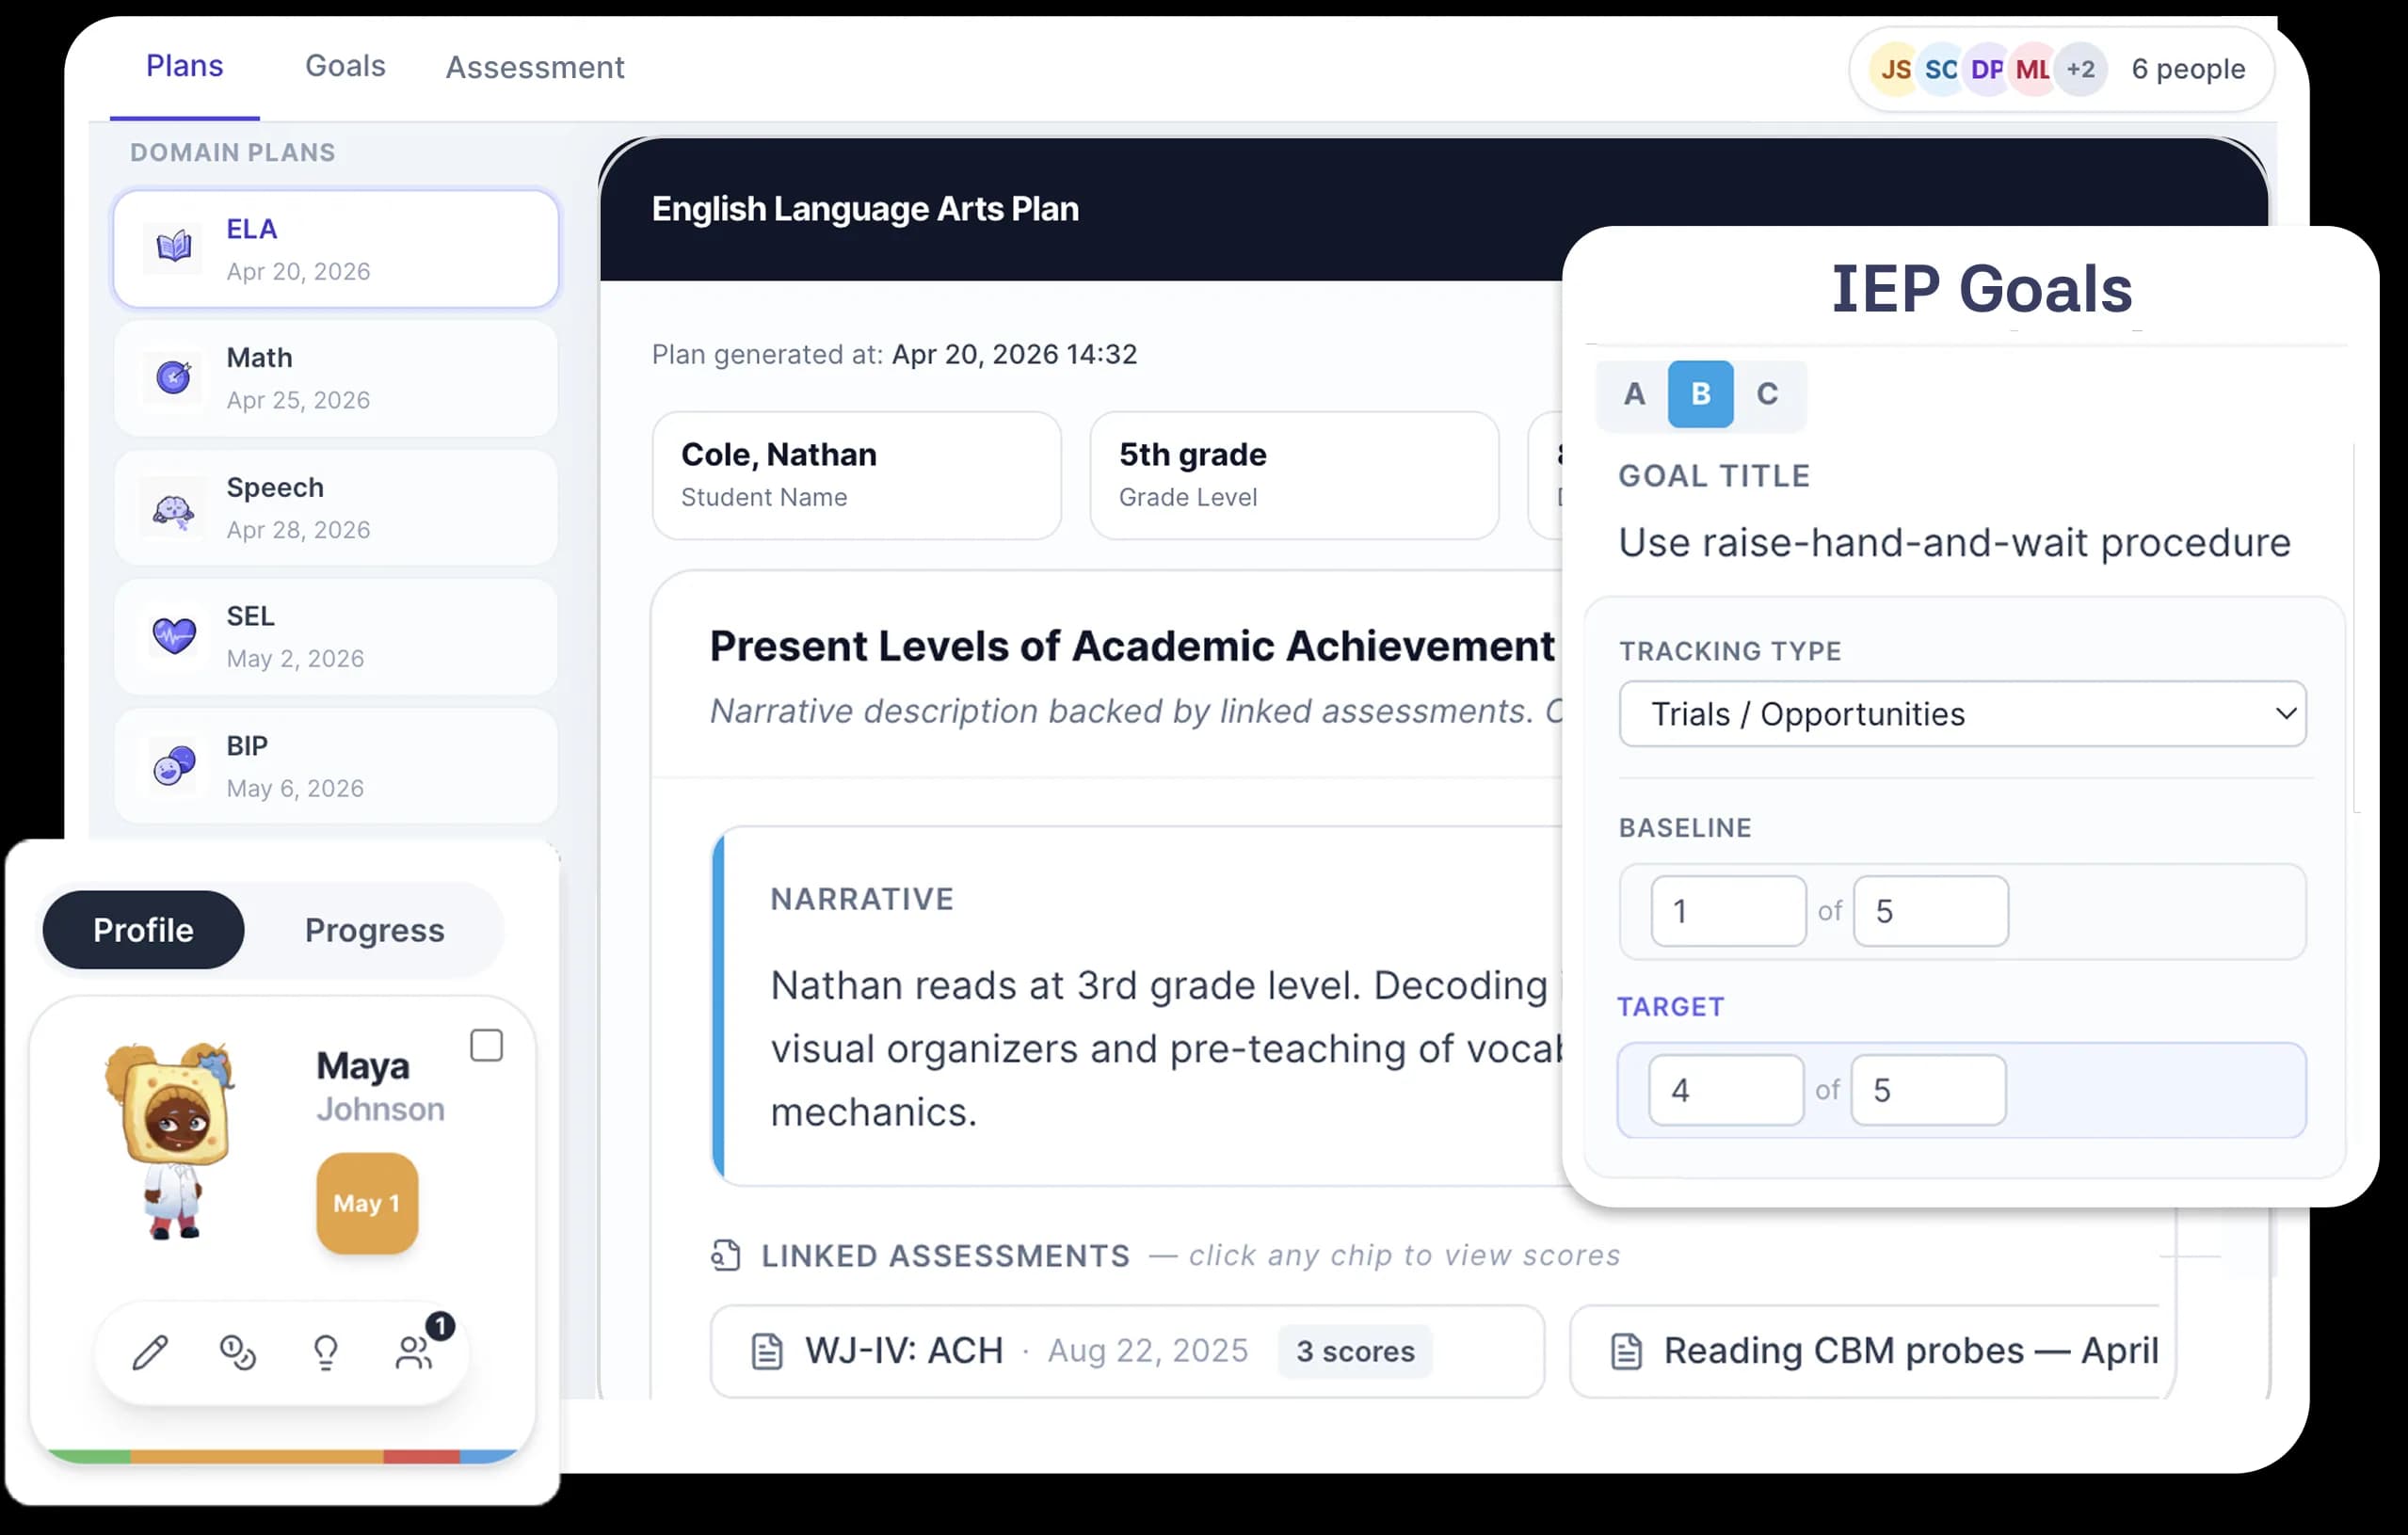Open the Assessment tab
Viewport: 2408px width, 1535px height.
[x=535, y=67]
